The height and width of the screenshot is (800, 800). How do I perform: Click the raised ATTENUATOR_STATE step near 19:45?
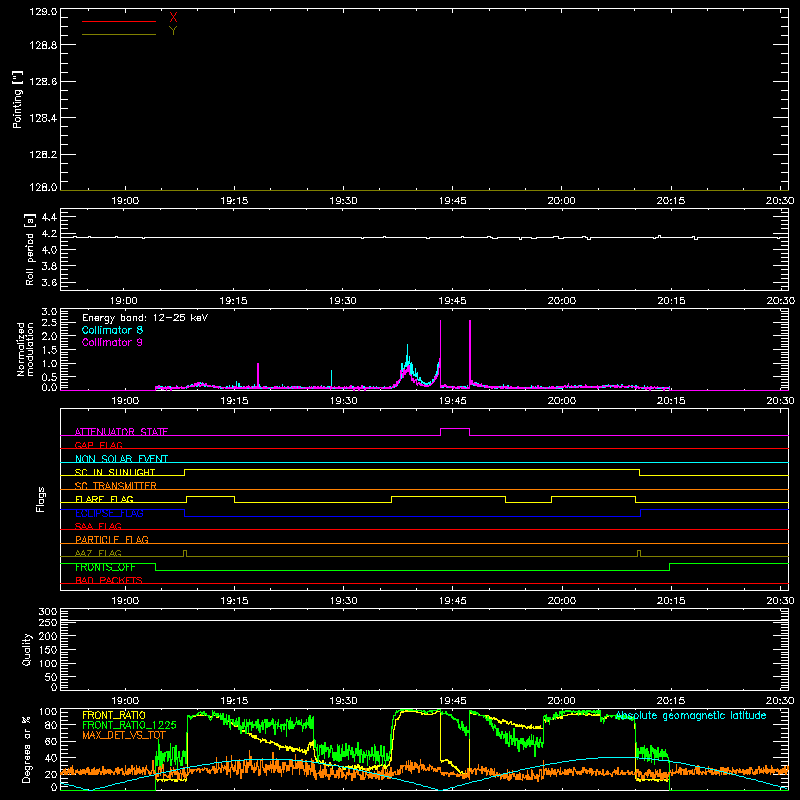coord(455,429)
